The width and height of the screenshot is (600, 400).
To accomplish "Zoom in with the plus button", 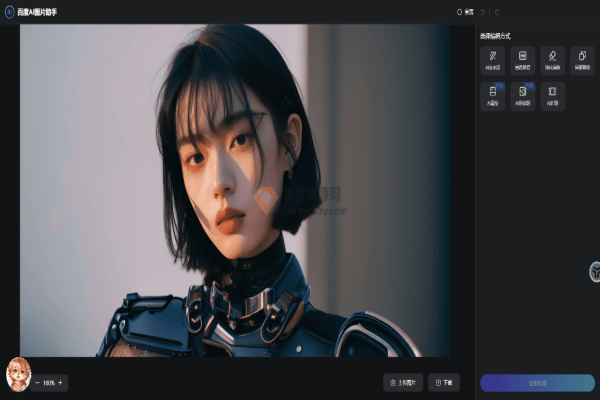I will 60,383.
